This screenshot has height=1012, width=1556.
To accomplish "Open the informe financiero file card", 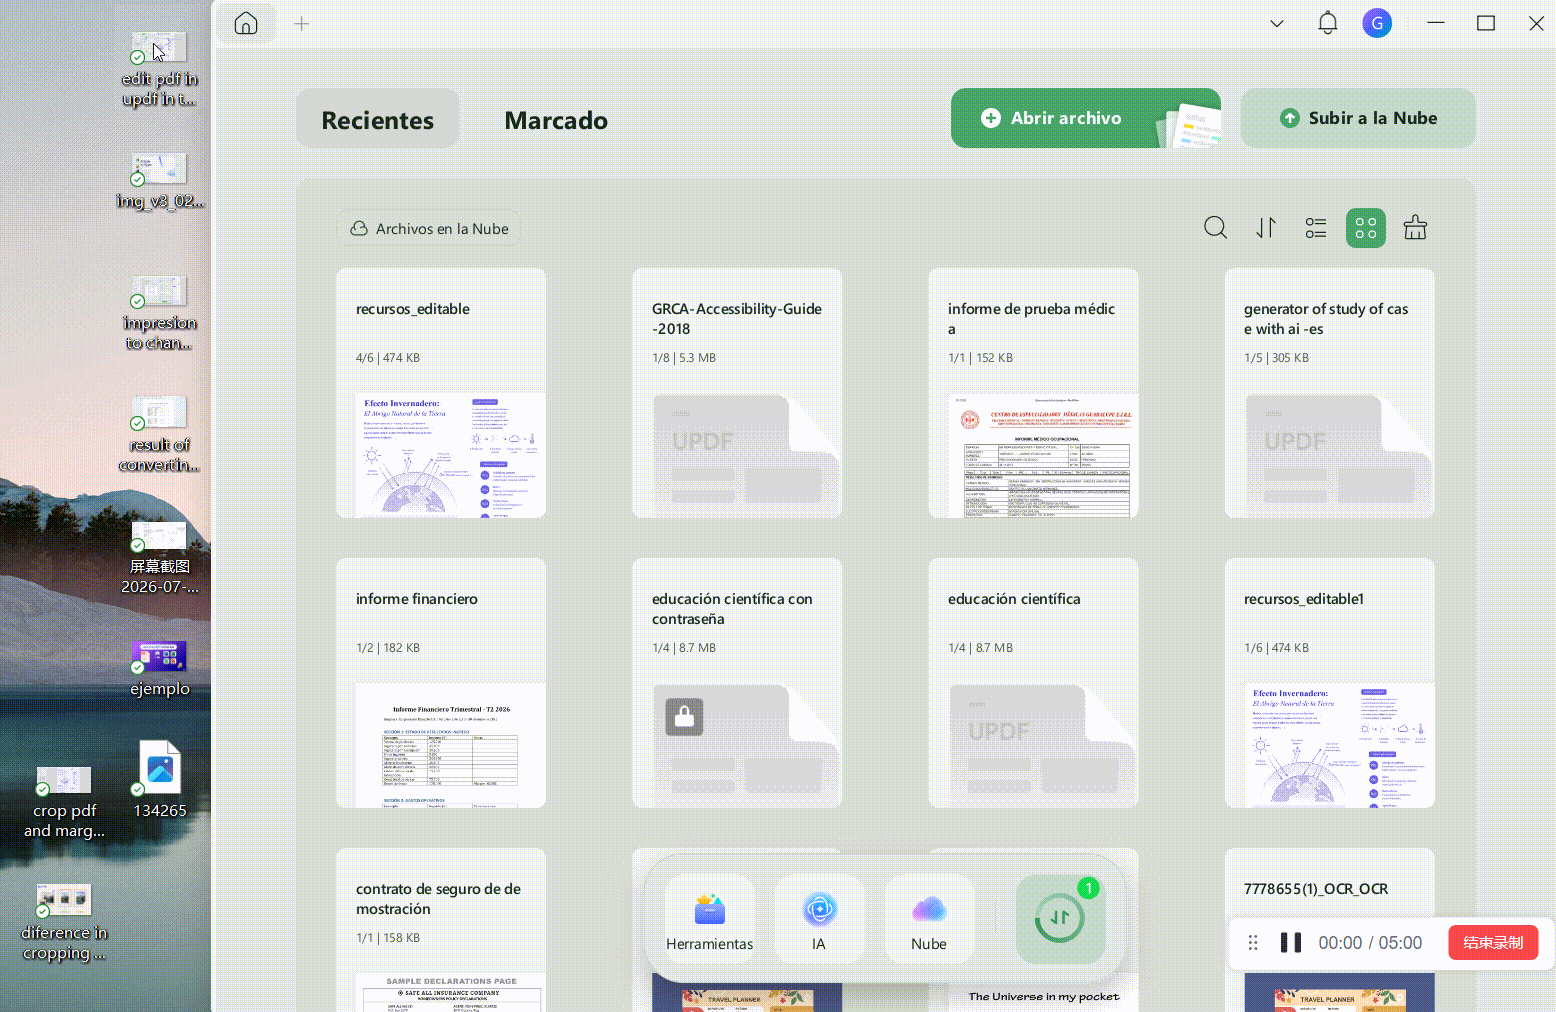I will pos(441,683).
